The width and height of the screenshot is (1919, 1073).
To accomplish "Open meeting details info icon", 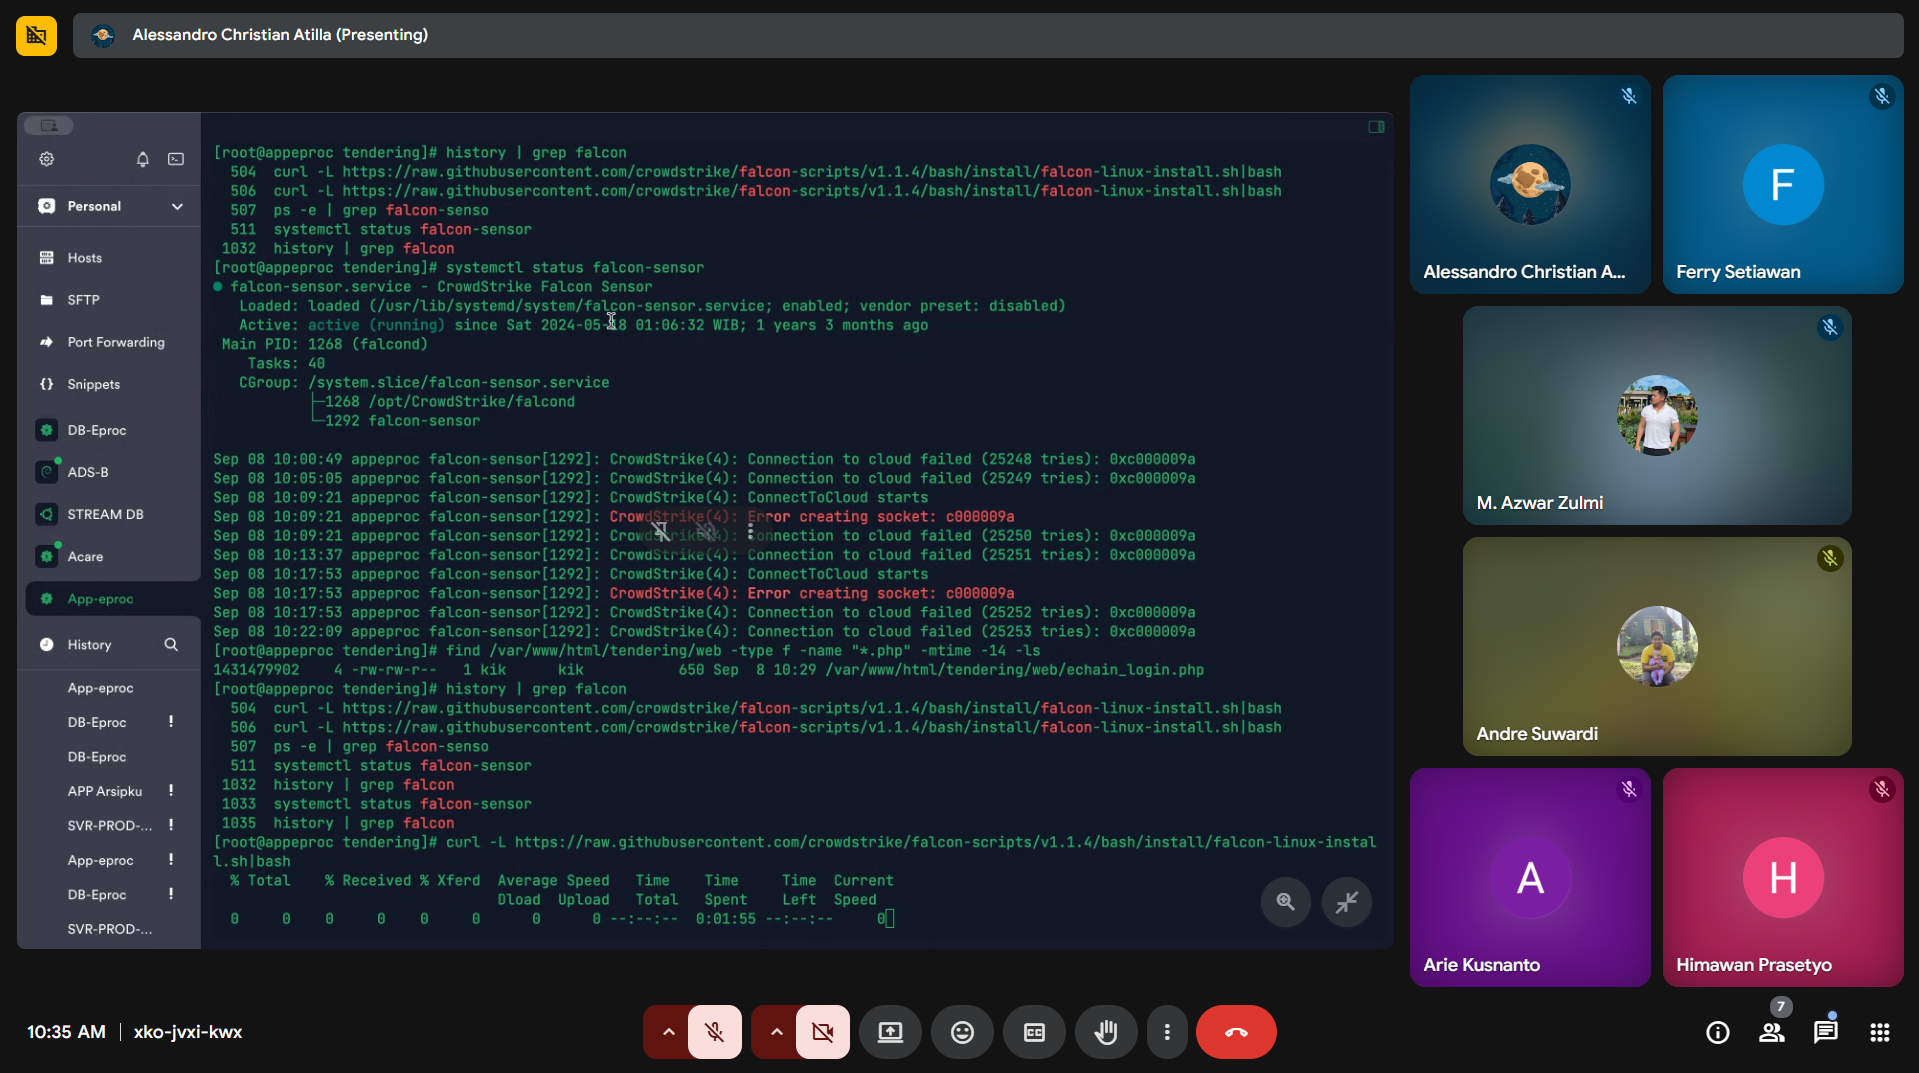I will pyautogui.click(x=1717, y=1032).
